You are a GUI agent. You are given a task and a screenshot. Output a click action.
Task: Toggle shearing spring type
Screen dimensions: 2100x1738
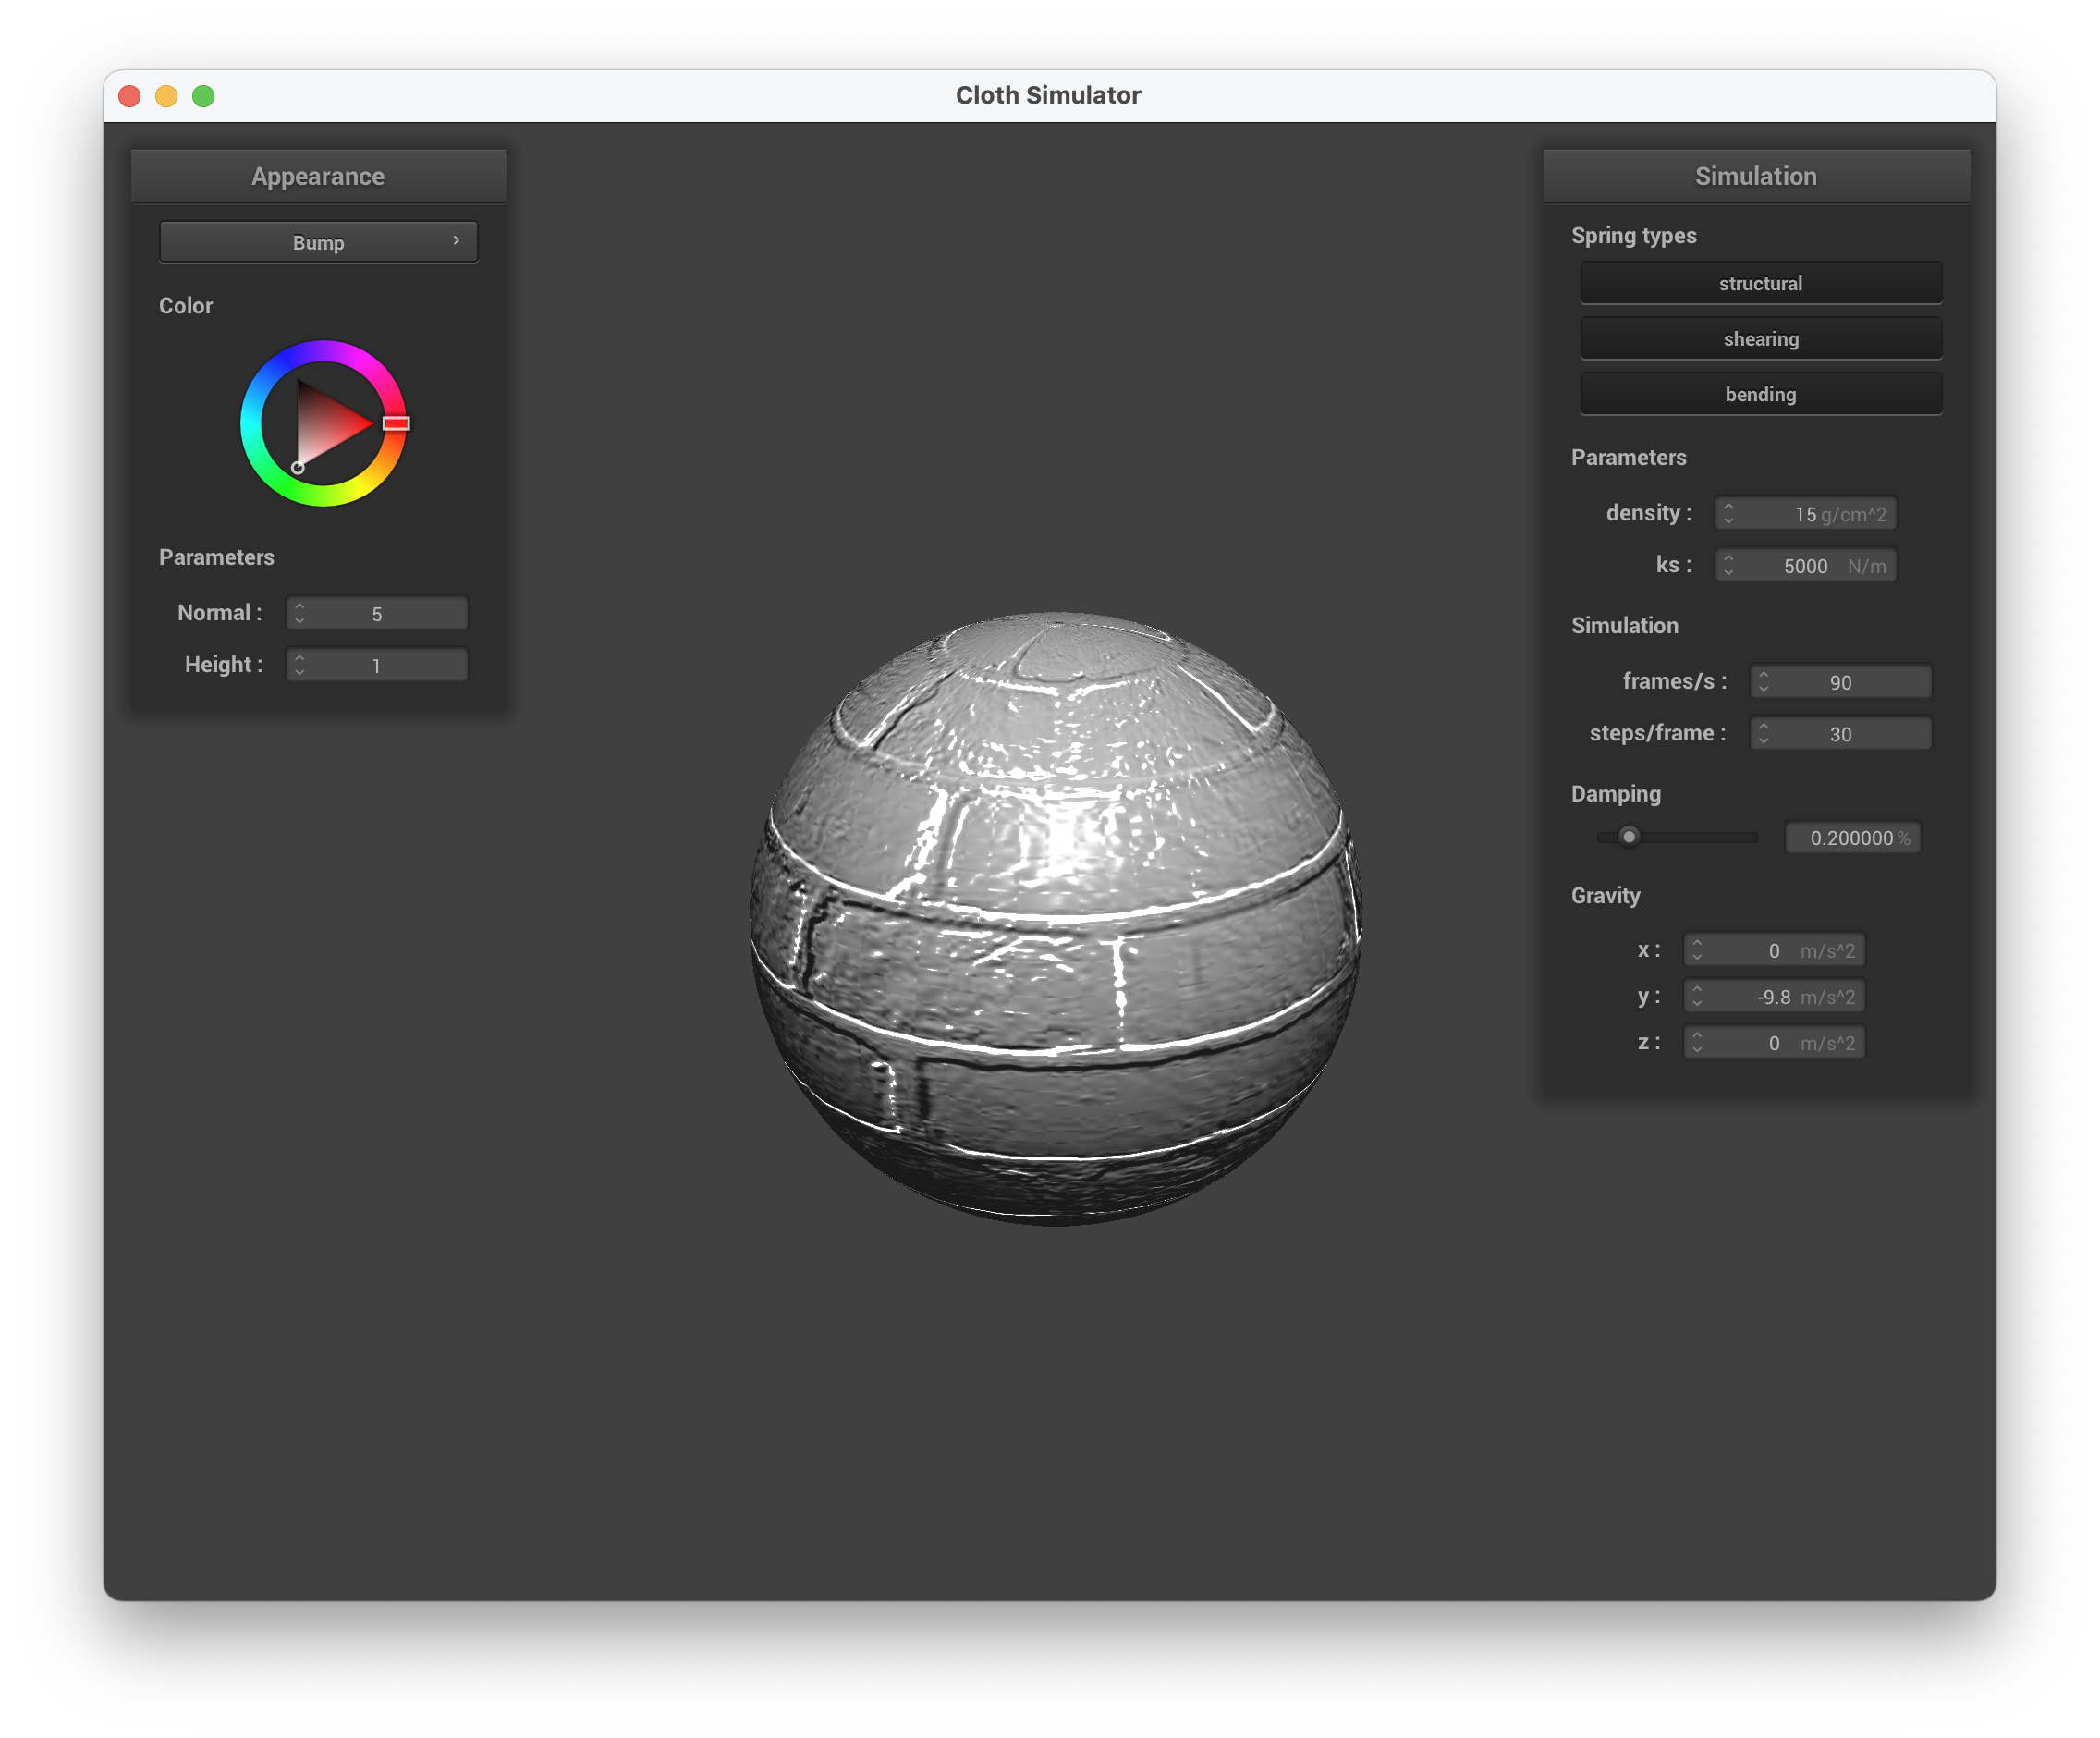click(1760, 339)
